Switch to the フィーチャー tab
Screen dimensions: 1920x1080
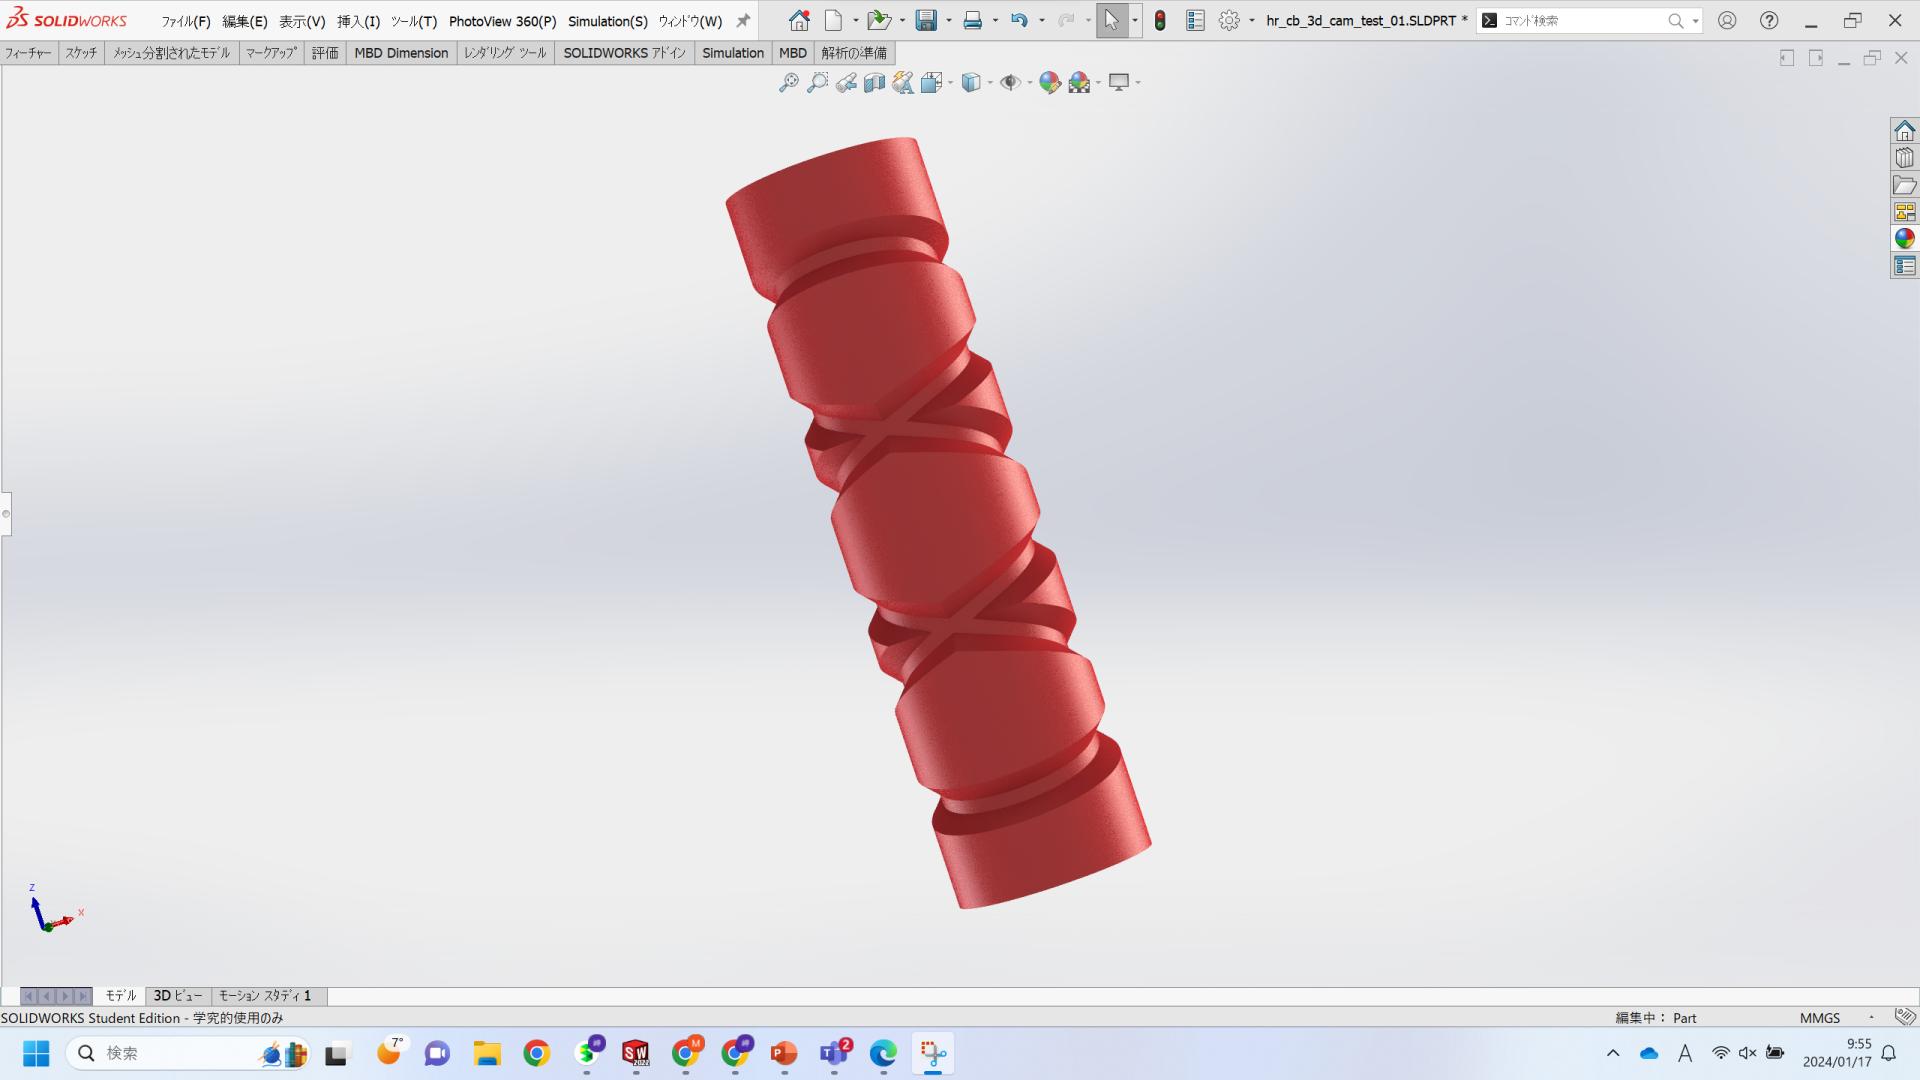click(28, 53)
